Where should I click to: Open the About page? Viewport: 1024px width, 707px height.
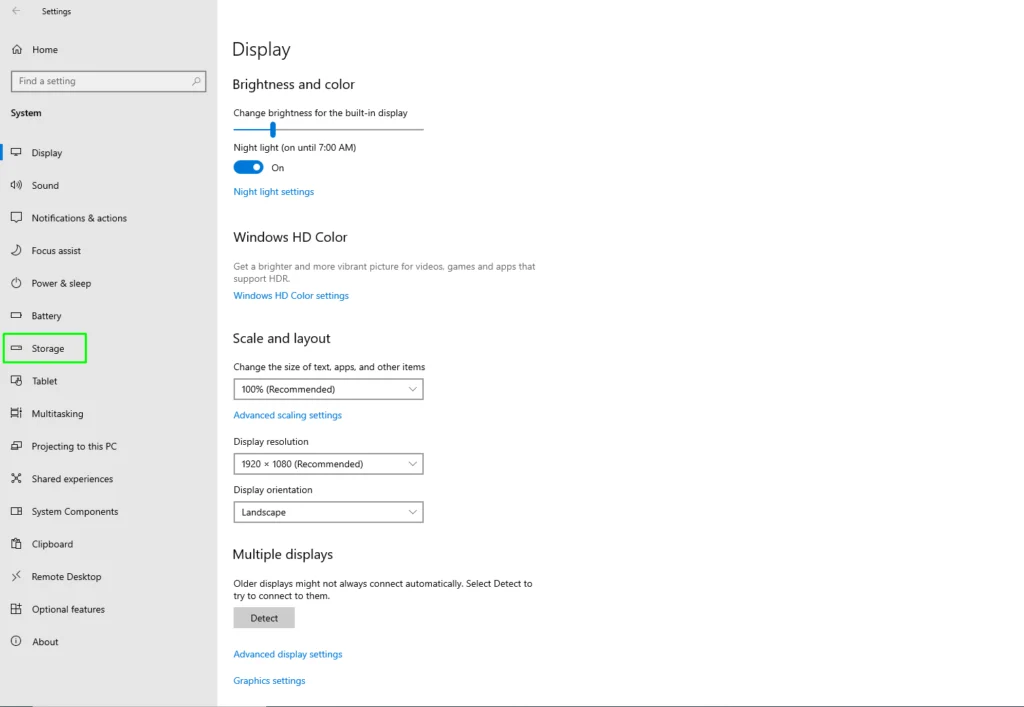(x=45, y=642)
